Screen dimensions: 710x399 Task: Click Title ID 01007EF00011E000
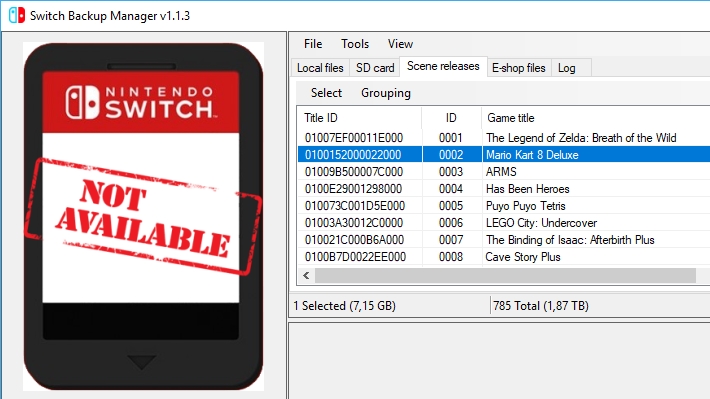354,138
